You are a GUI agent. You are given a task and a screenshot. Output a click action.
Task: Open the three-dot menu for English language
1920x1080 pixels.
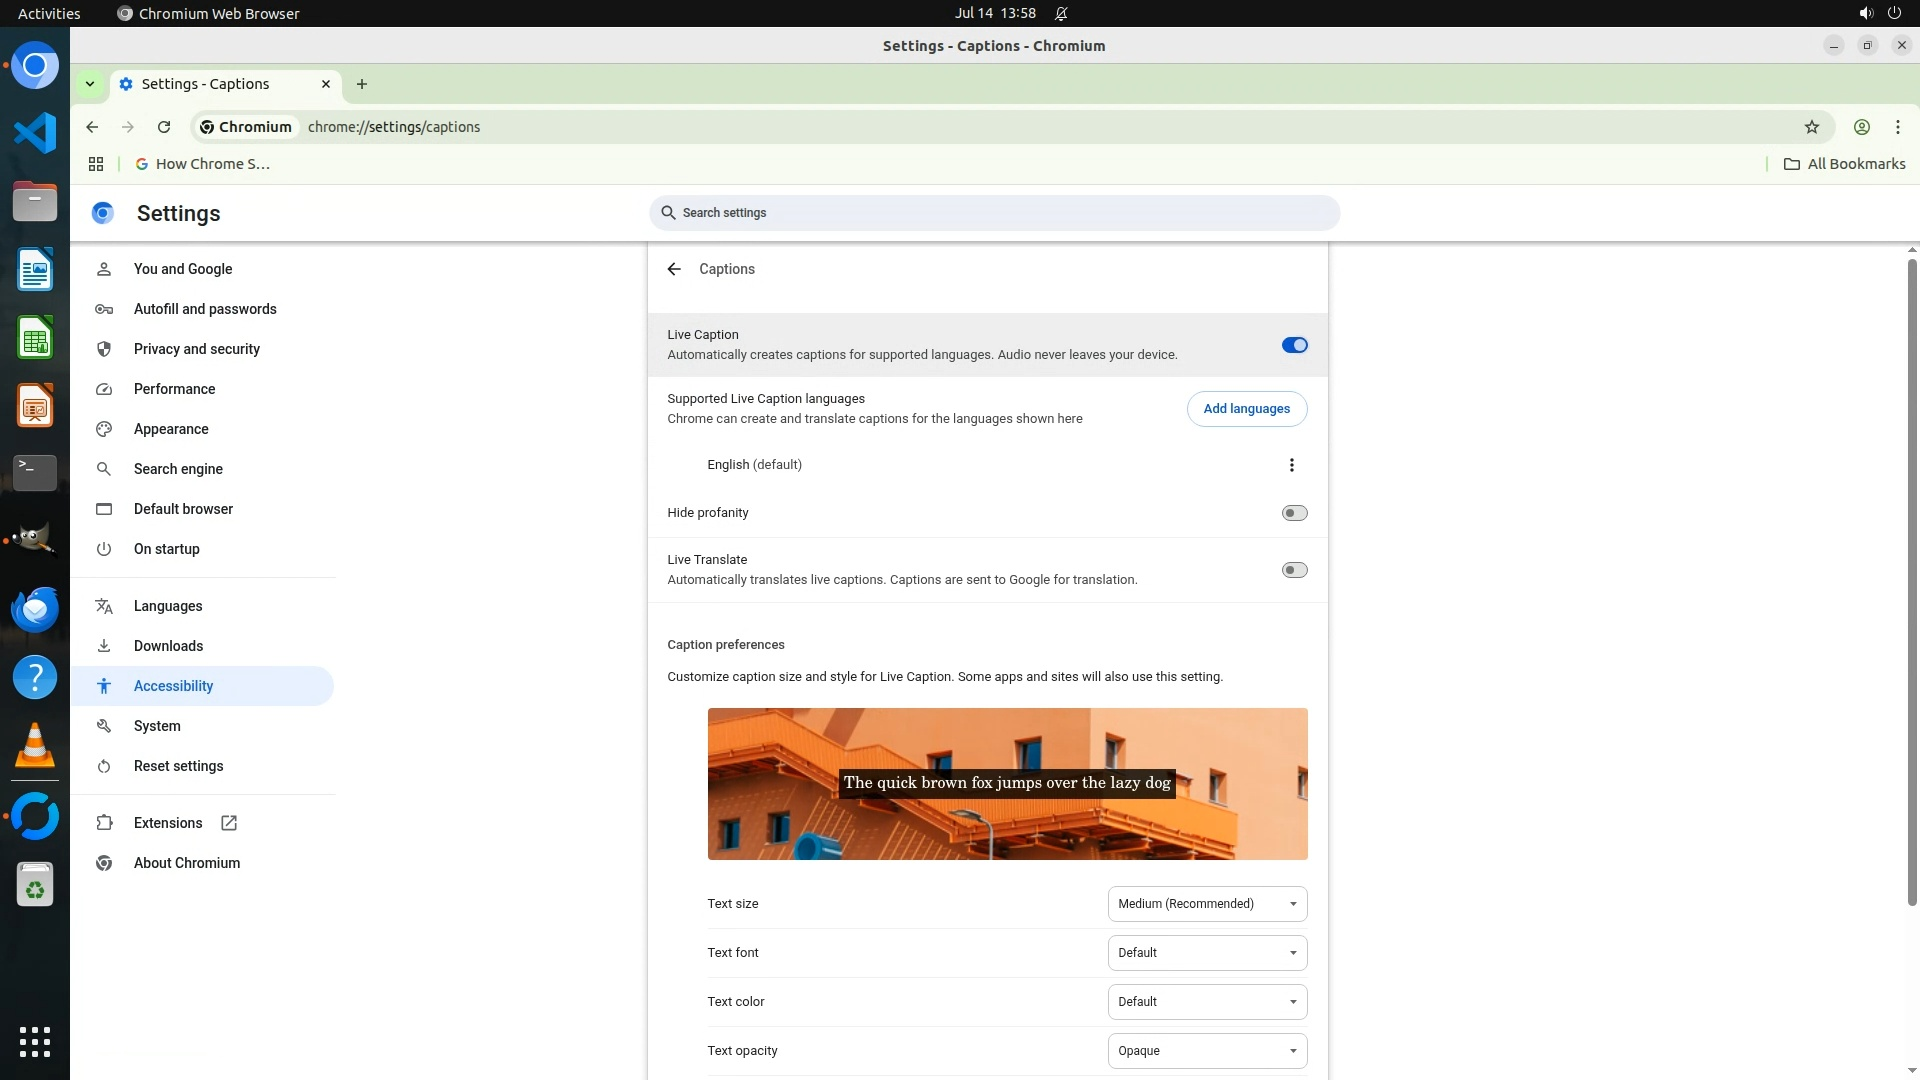[1291, 465]
